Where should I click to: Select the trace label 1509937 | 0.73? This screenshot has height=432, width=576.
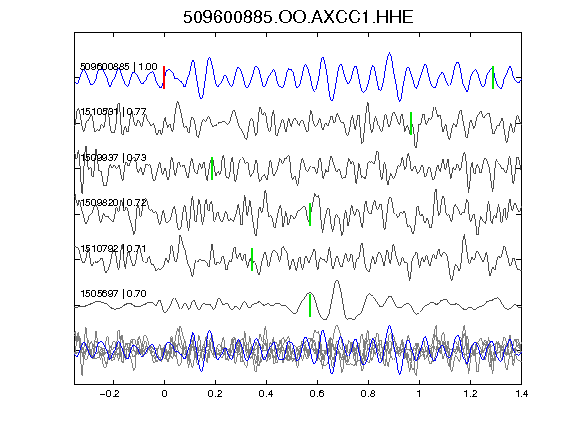(x=114, y=158)
